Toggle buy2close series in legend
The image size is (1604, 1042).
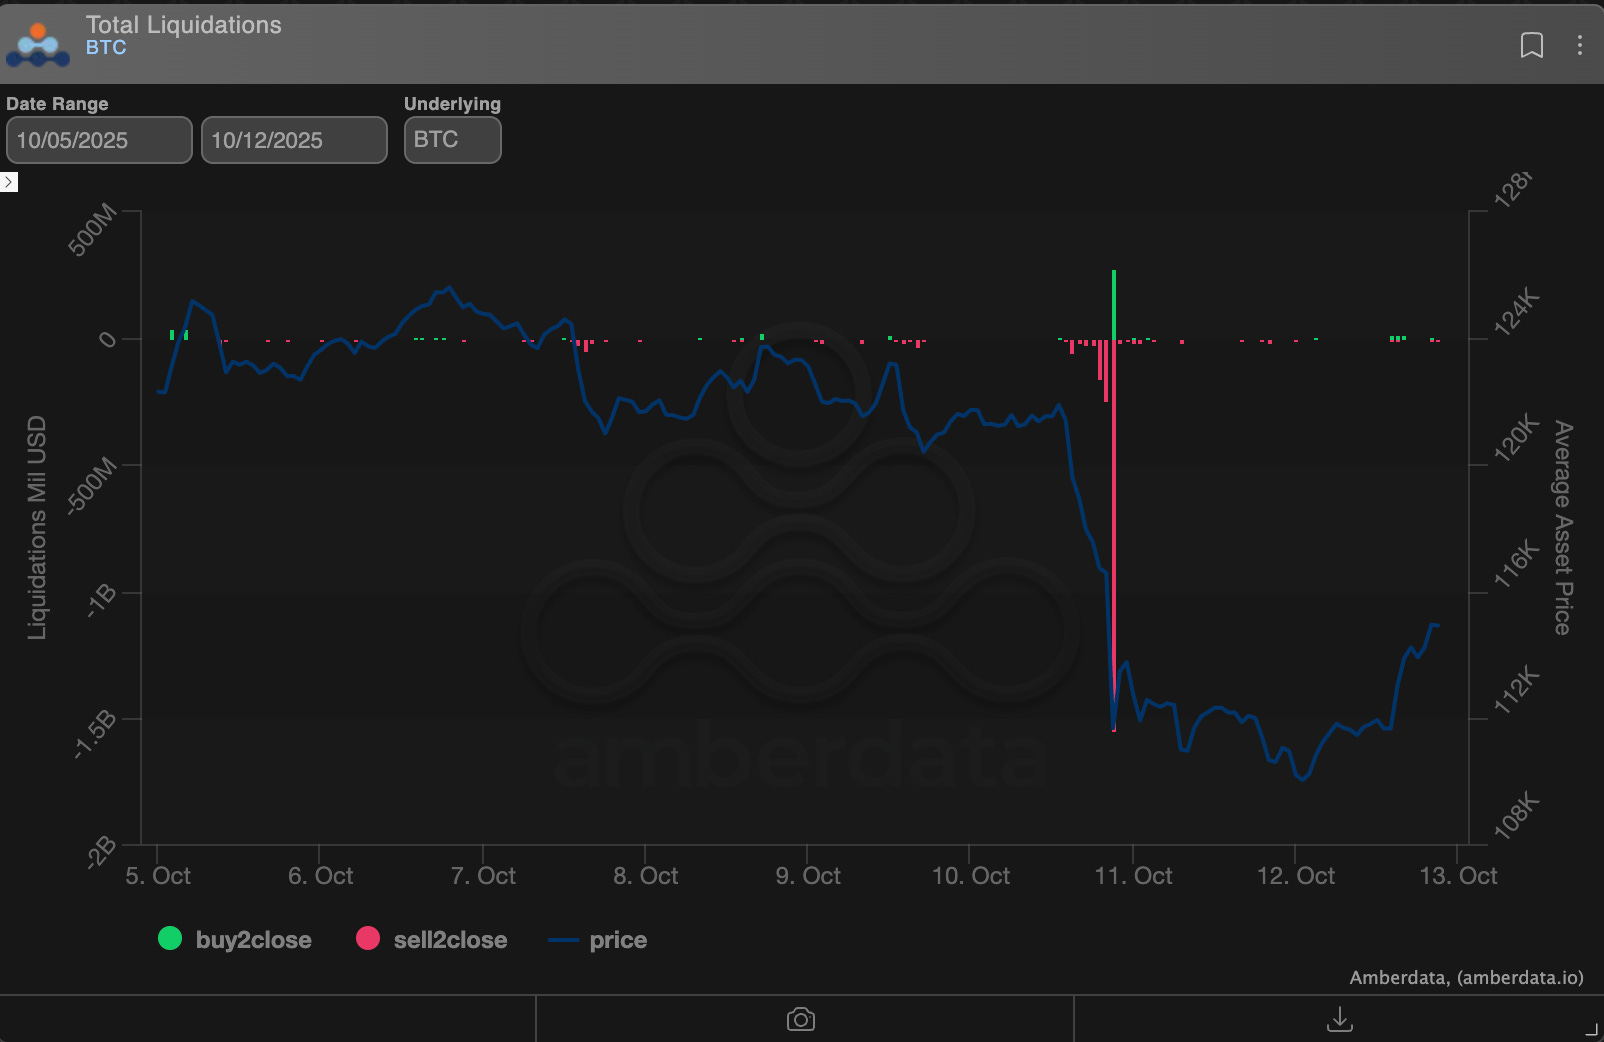[235, 939]
